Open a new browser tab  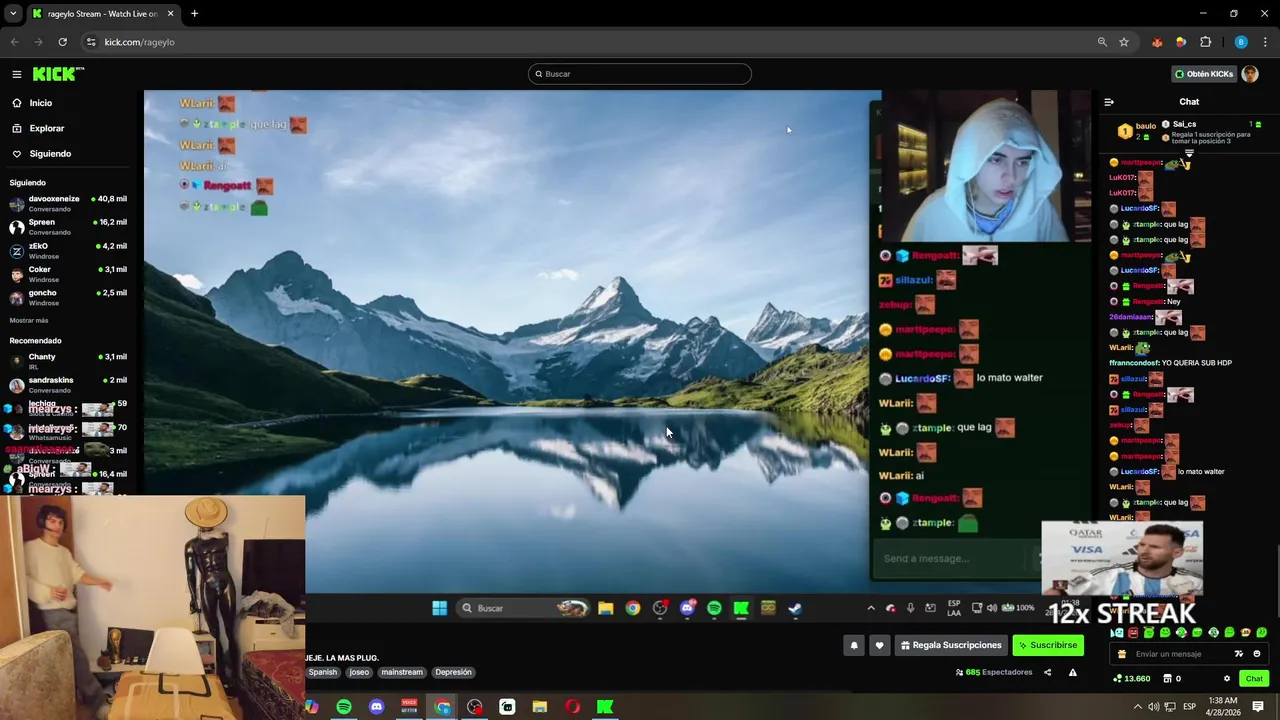tap(194, 14)
